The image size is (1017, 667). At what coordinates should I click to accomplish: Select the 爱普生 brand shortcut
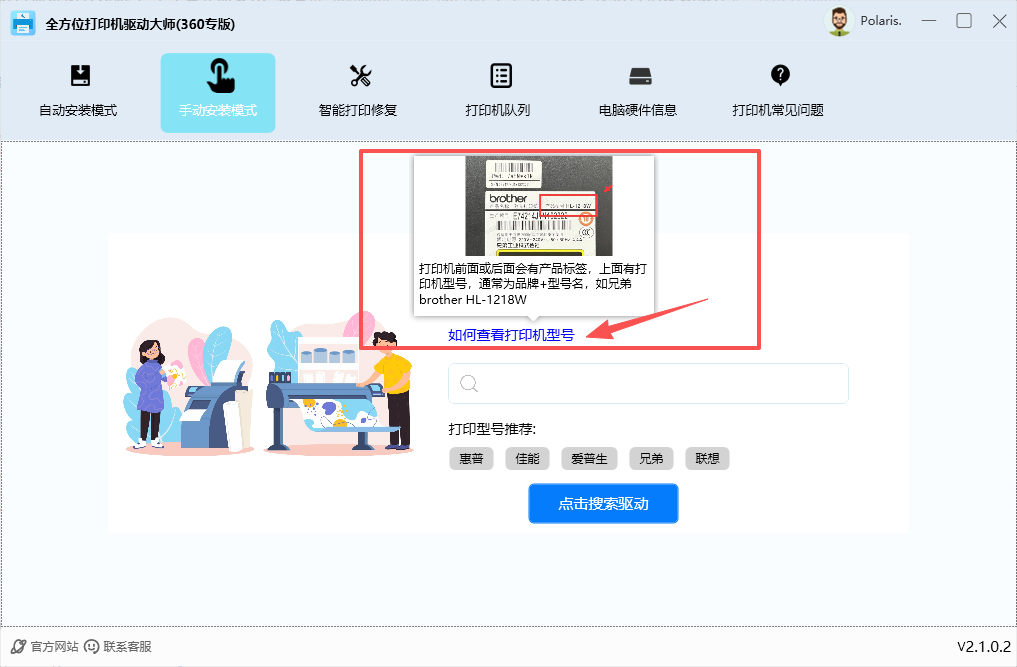(588, 458)
